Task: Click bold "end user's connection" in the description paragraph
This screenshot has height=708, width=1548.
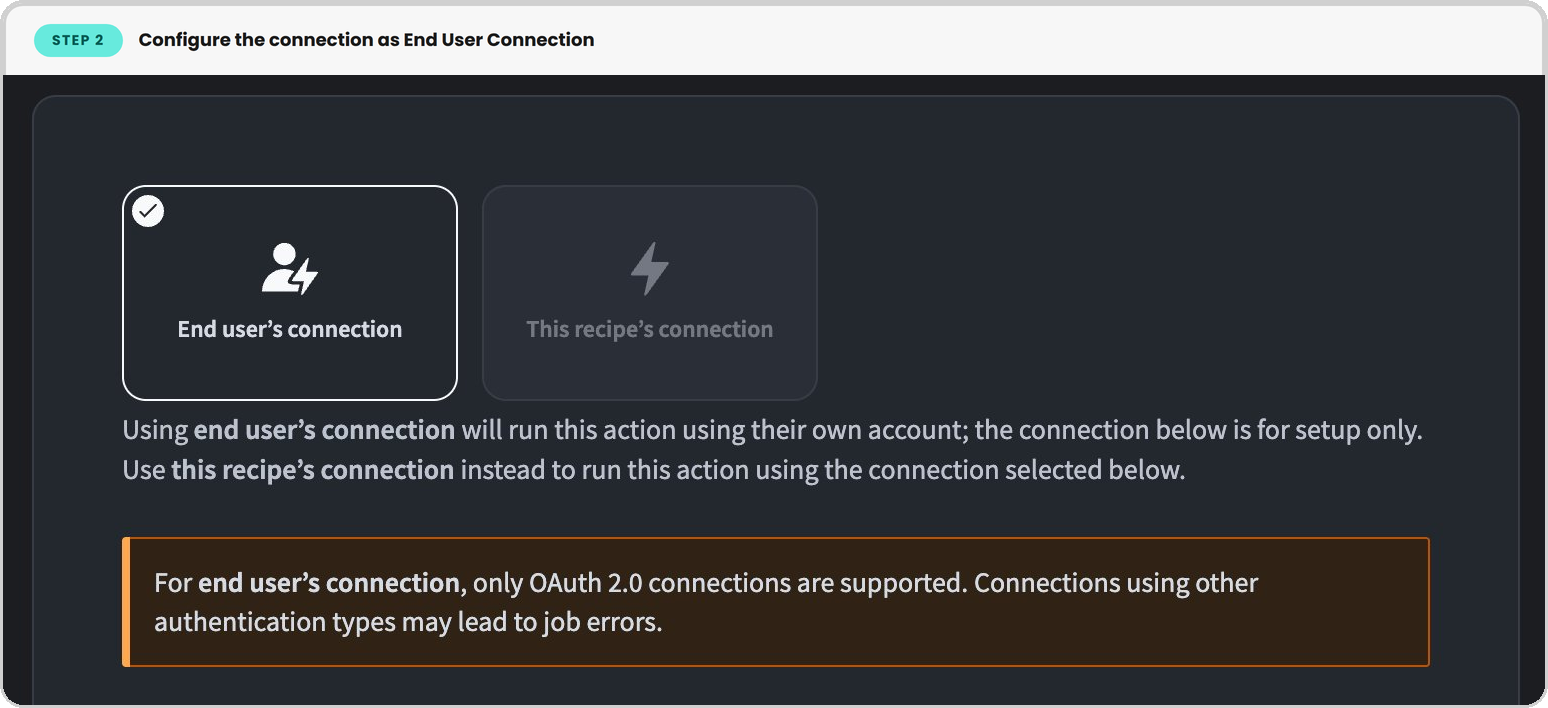Action: 324,431
